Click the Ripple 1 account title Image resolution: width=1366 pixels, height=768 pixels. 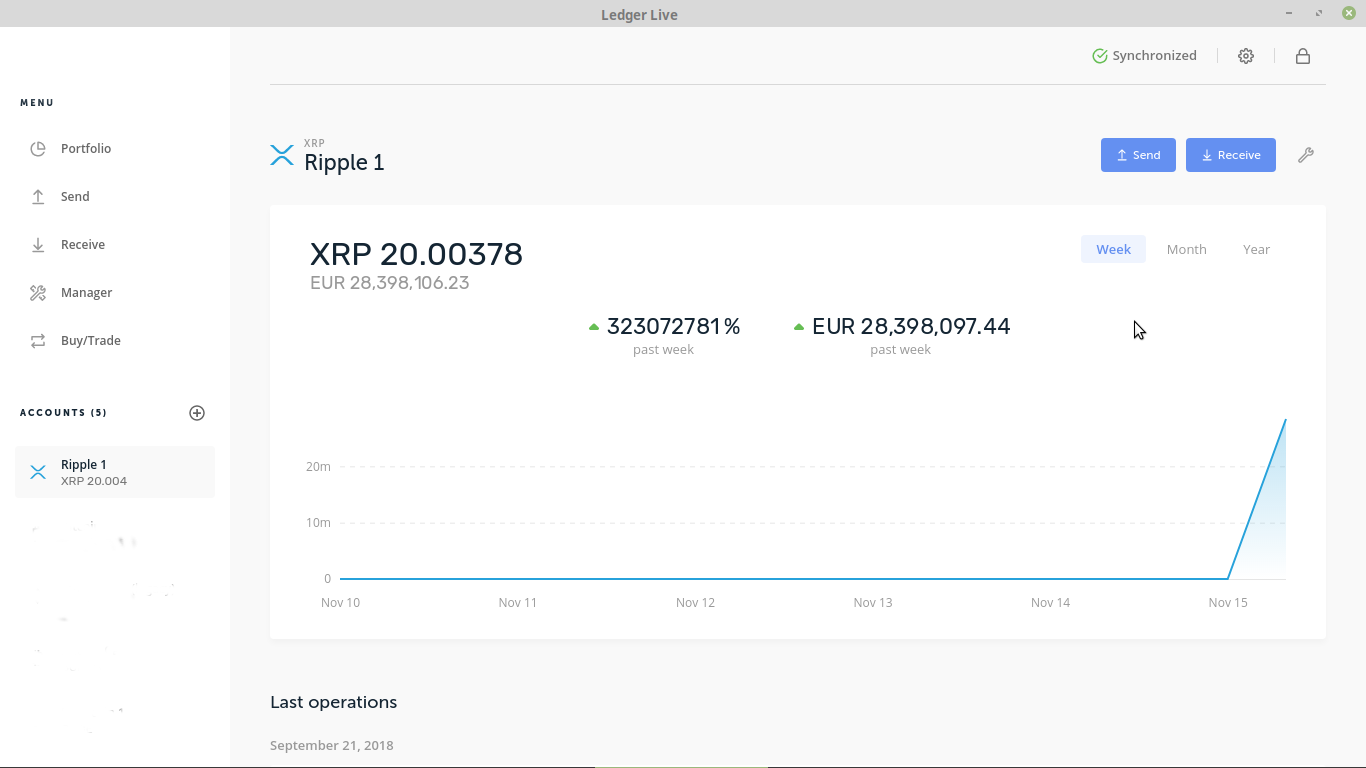coord(344,163)
